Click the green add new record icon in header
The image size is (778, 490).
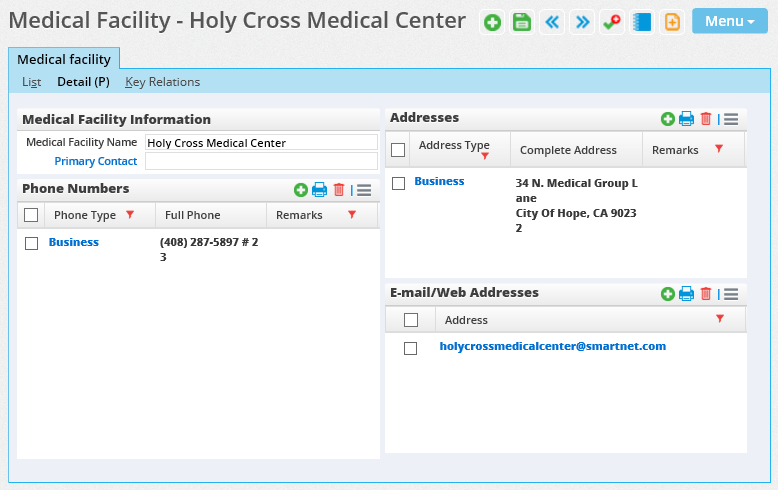pos(492,22)
